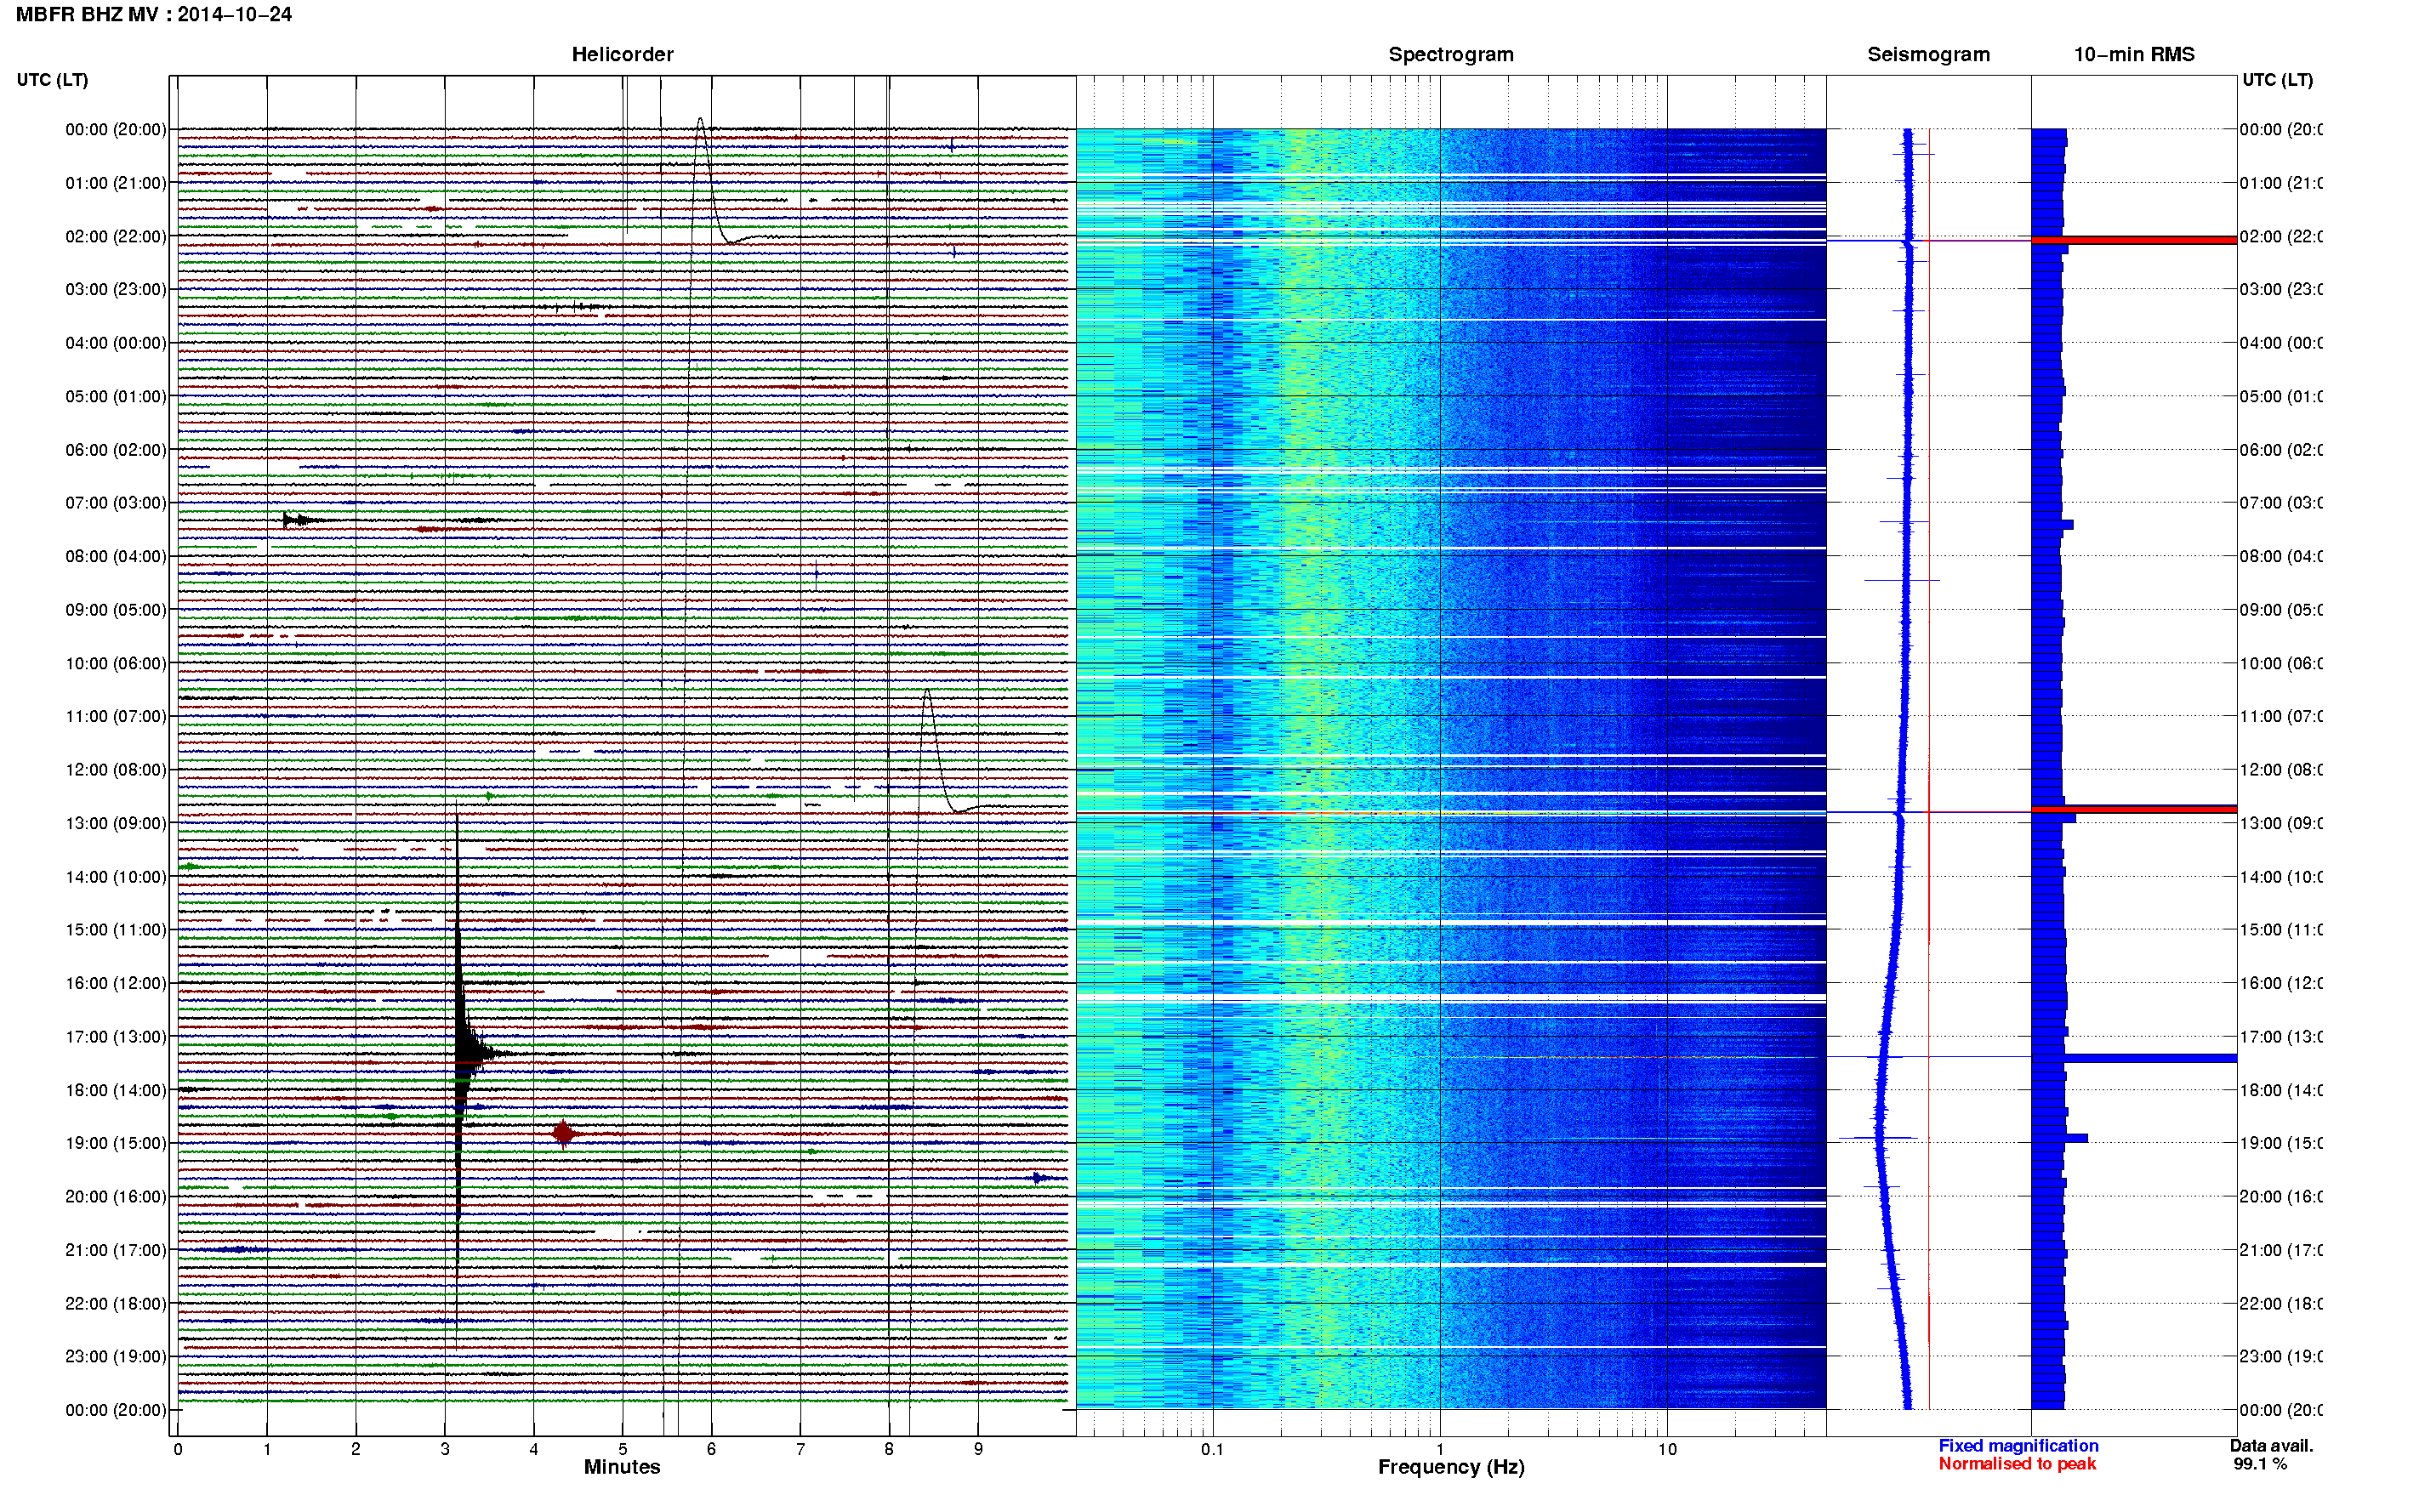This screenshot has height=1512, width=2419.
Task: Select the 'Spectrogram' panel heading
Action: (x=1450, y=54)
